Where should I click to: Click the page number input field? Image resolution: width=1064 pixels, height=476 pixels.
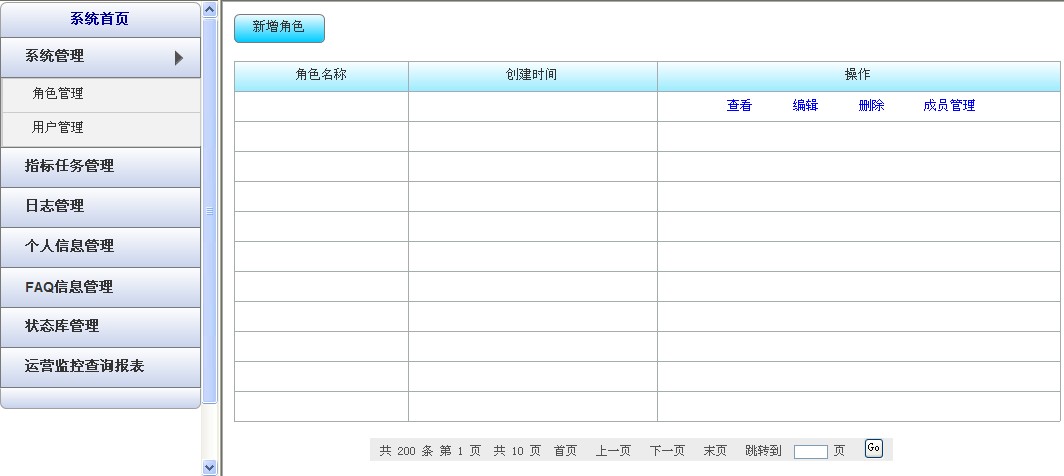pos(810,452)
